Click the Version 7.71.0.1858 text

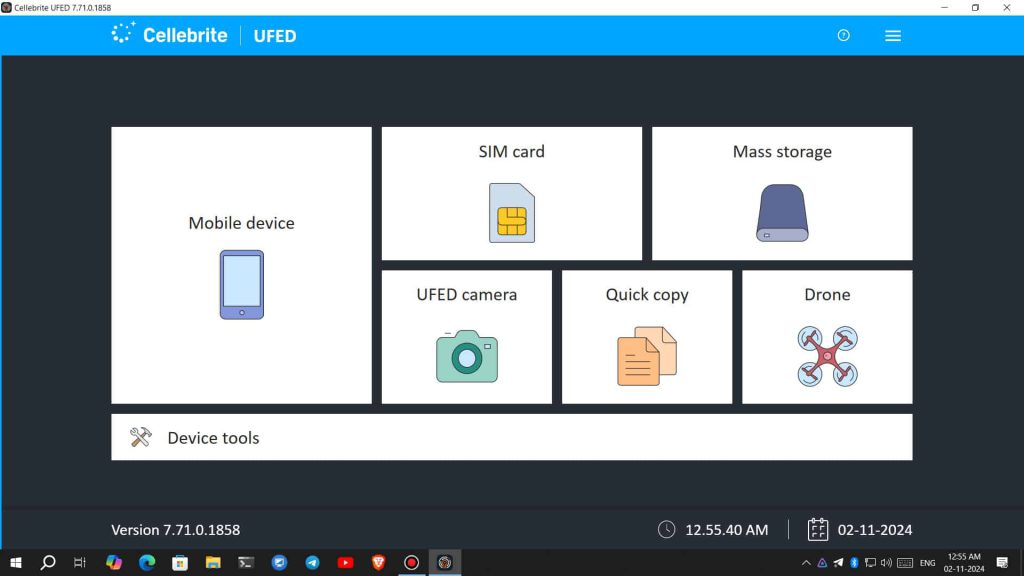click(x=176, y=529)
